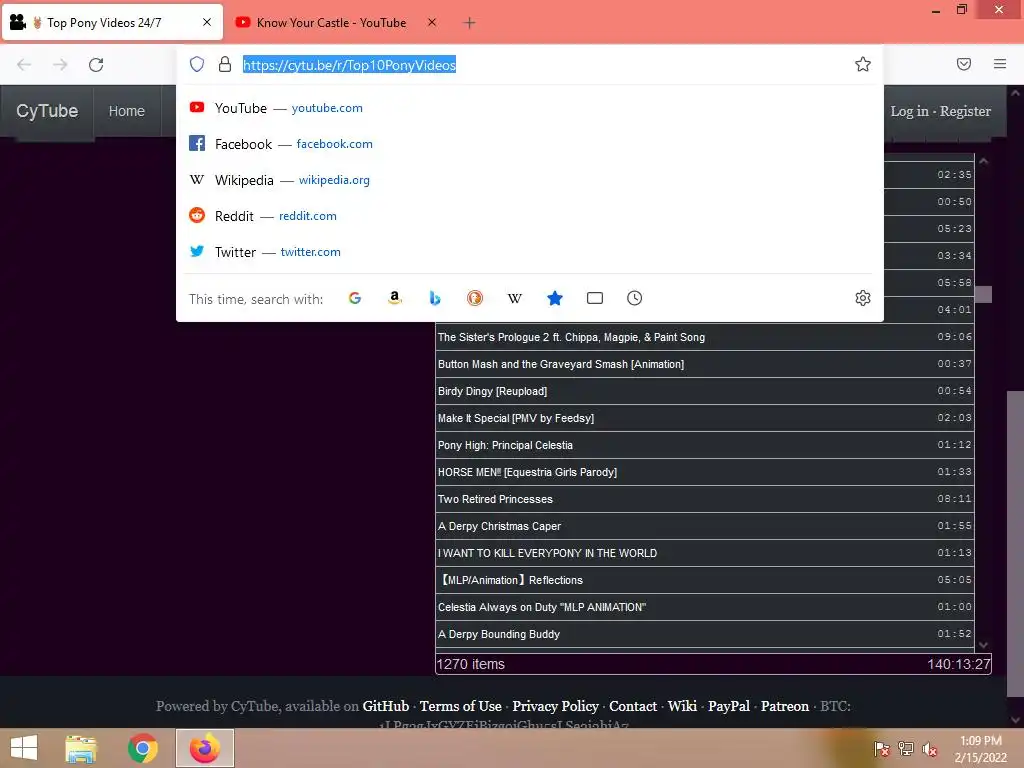Open the Patreon footer link
The width and height of the screenshot is (1024, 768).
[x=784, y=706]
